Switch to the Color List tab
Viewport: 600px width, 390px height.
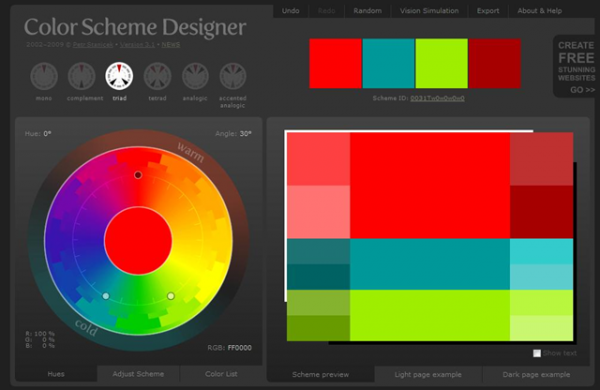point(221,374)
